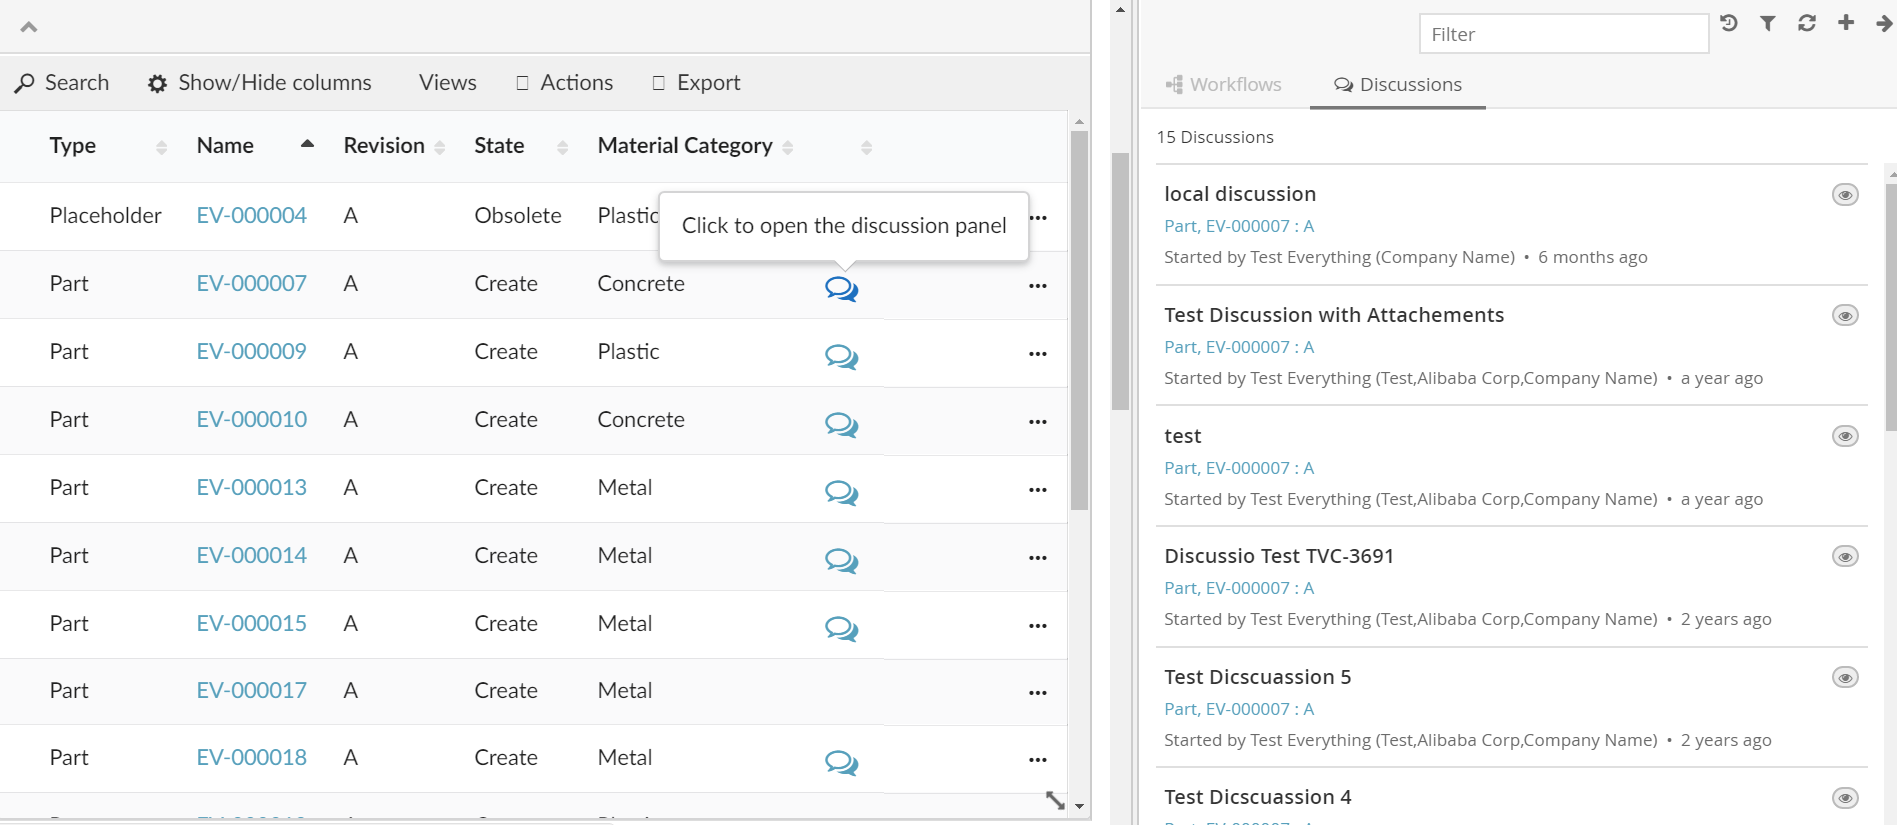
Task: Click the table's vertical scrollbar
Action: point(1079,320)
